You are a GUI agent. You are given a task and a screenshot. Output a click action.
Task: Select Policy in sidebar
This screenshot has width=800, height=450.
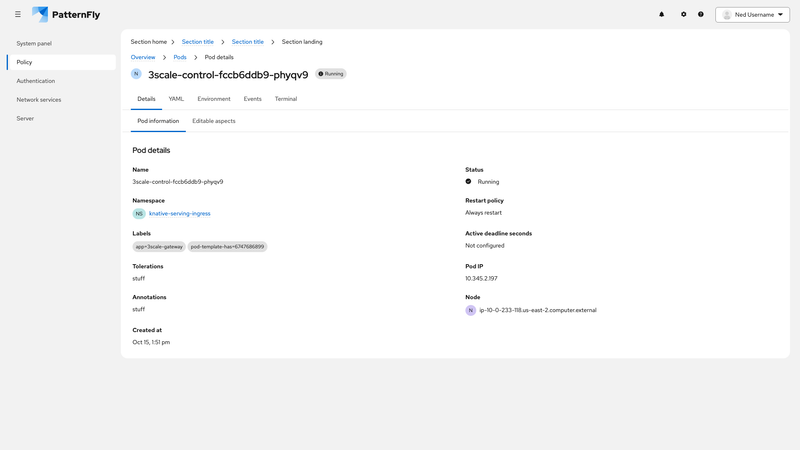(61, 62)
